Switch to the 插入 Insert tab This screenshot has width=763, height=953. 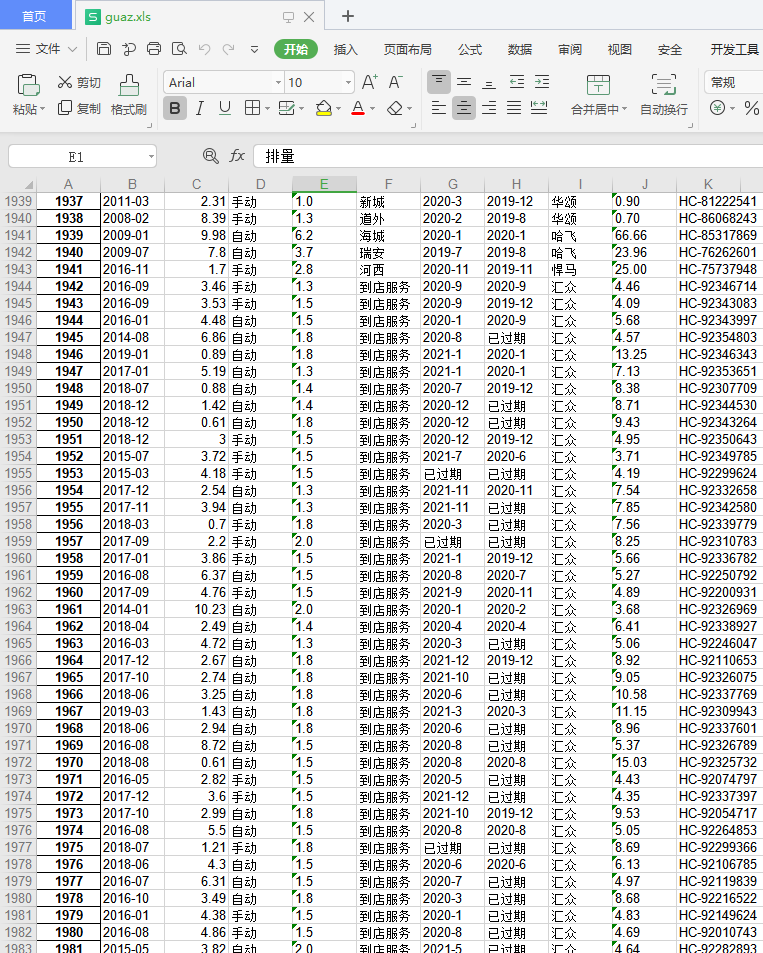[345, 49]
